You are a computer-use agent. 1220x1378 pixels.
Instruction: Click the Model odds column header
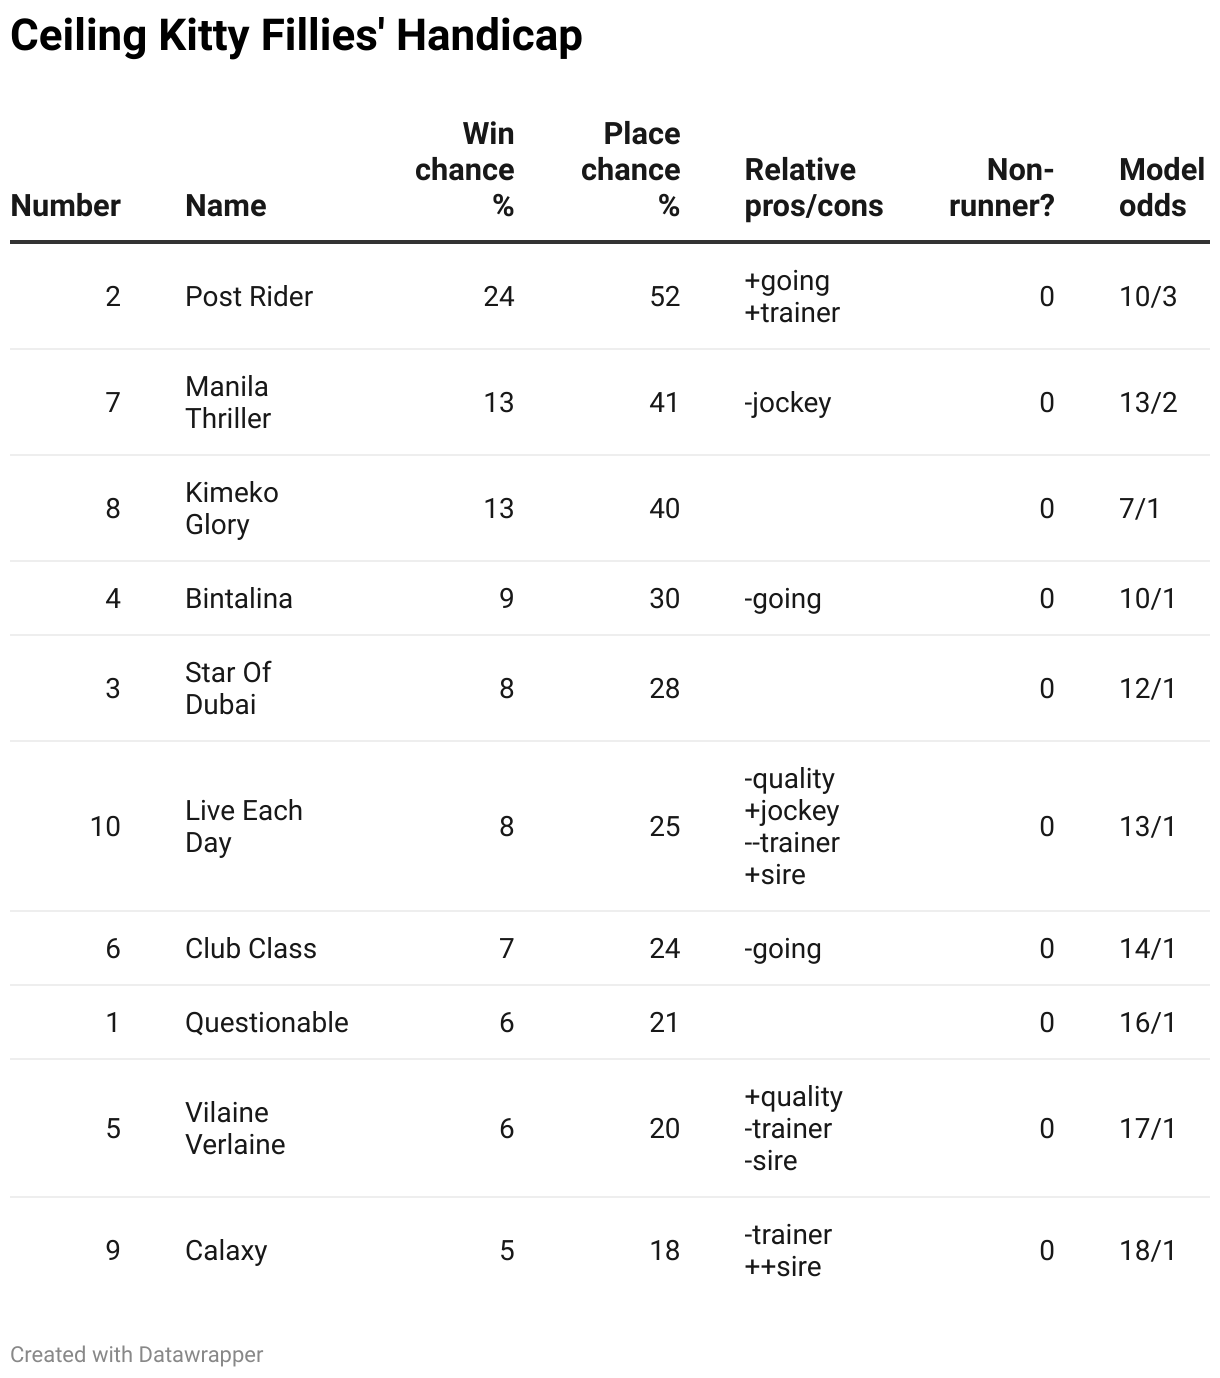[x=1161, y=187]
